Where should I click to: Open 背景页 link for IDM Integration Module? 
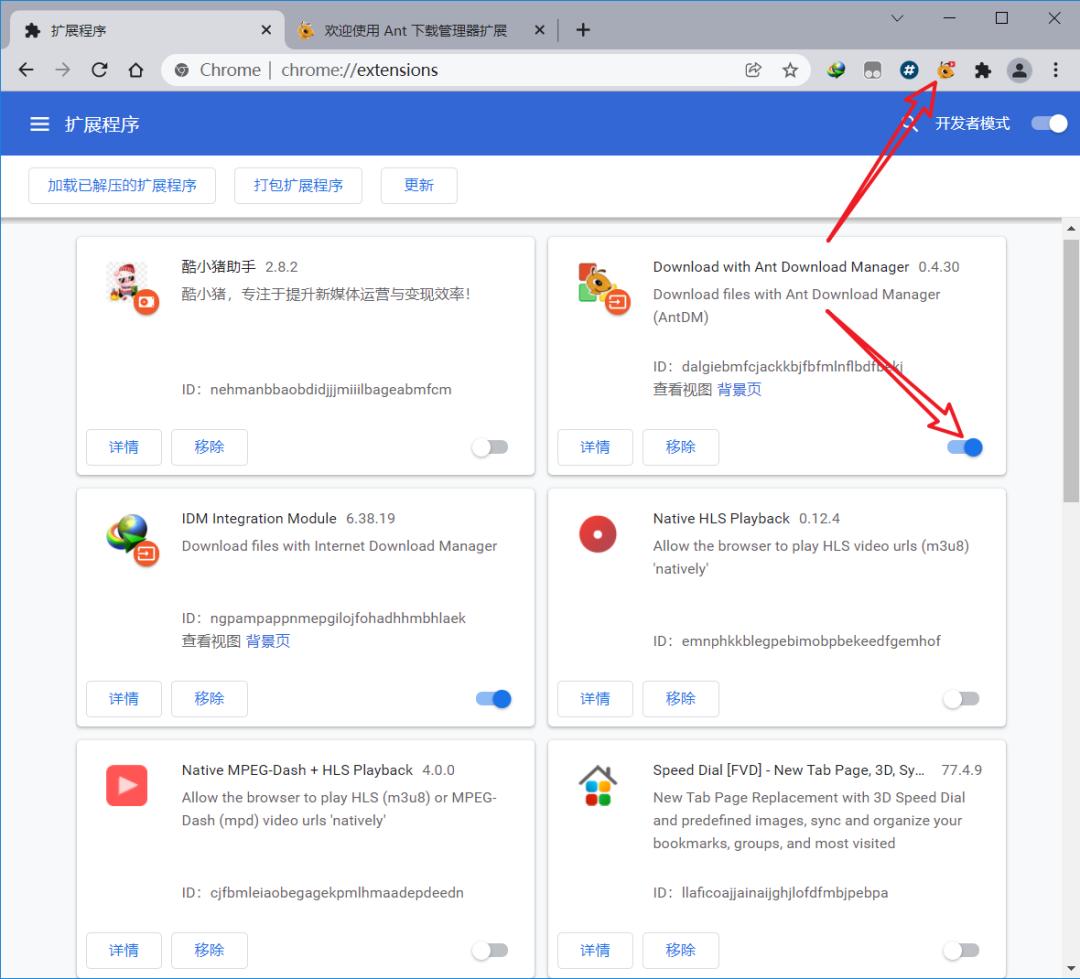tap(268, 641)
